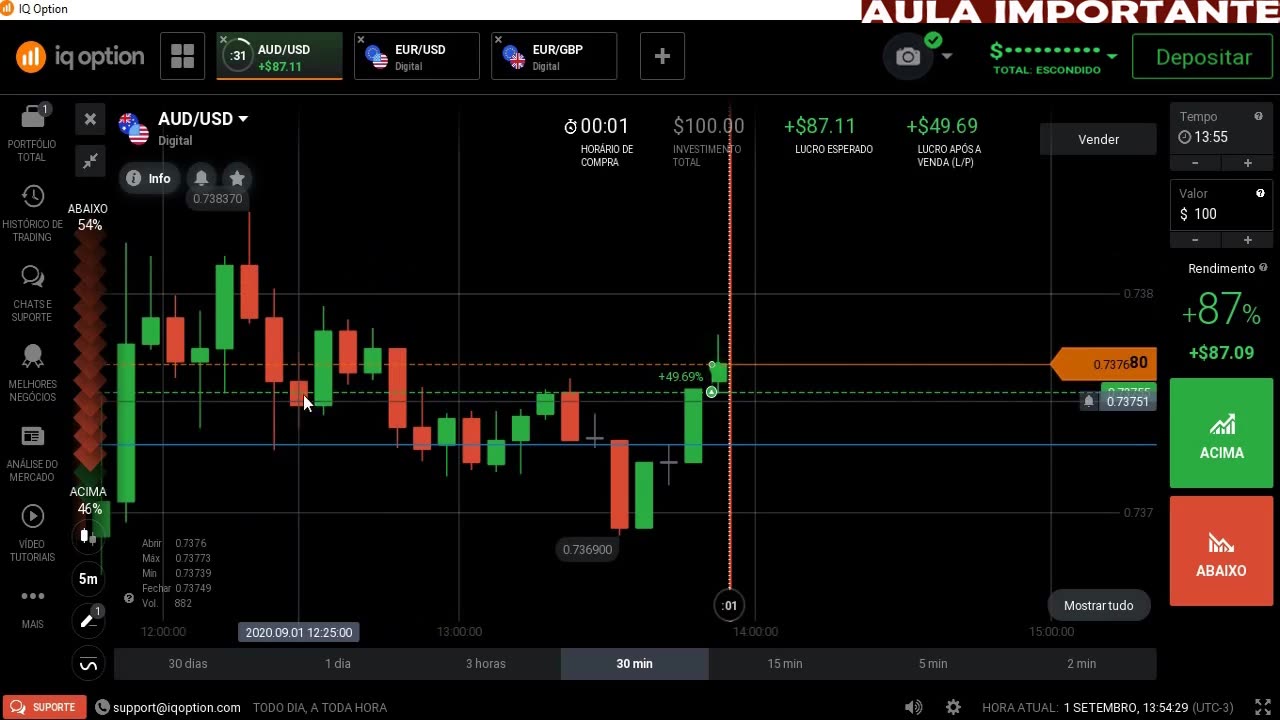1280x720 pixels.
Task: Toggle sound speaker icon in footer
Action: pos(913,707)
